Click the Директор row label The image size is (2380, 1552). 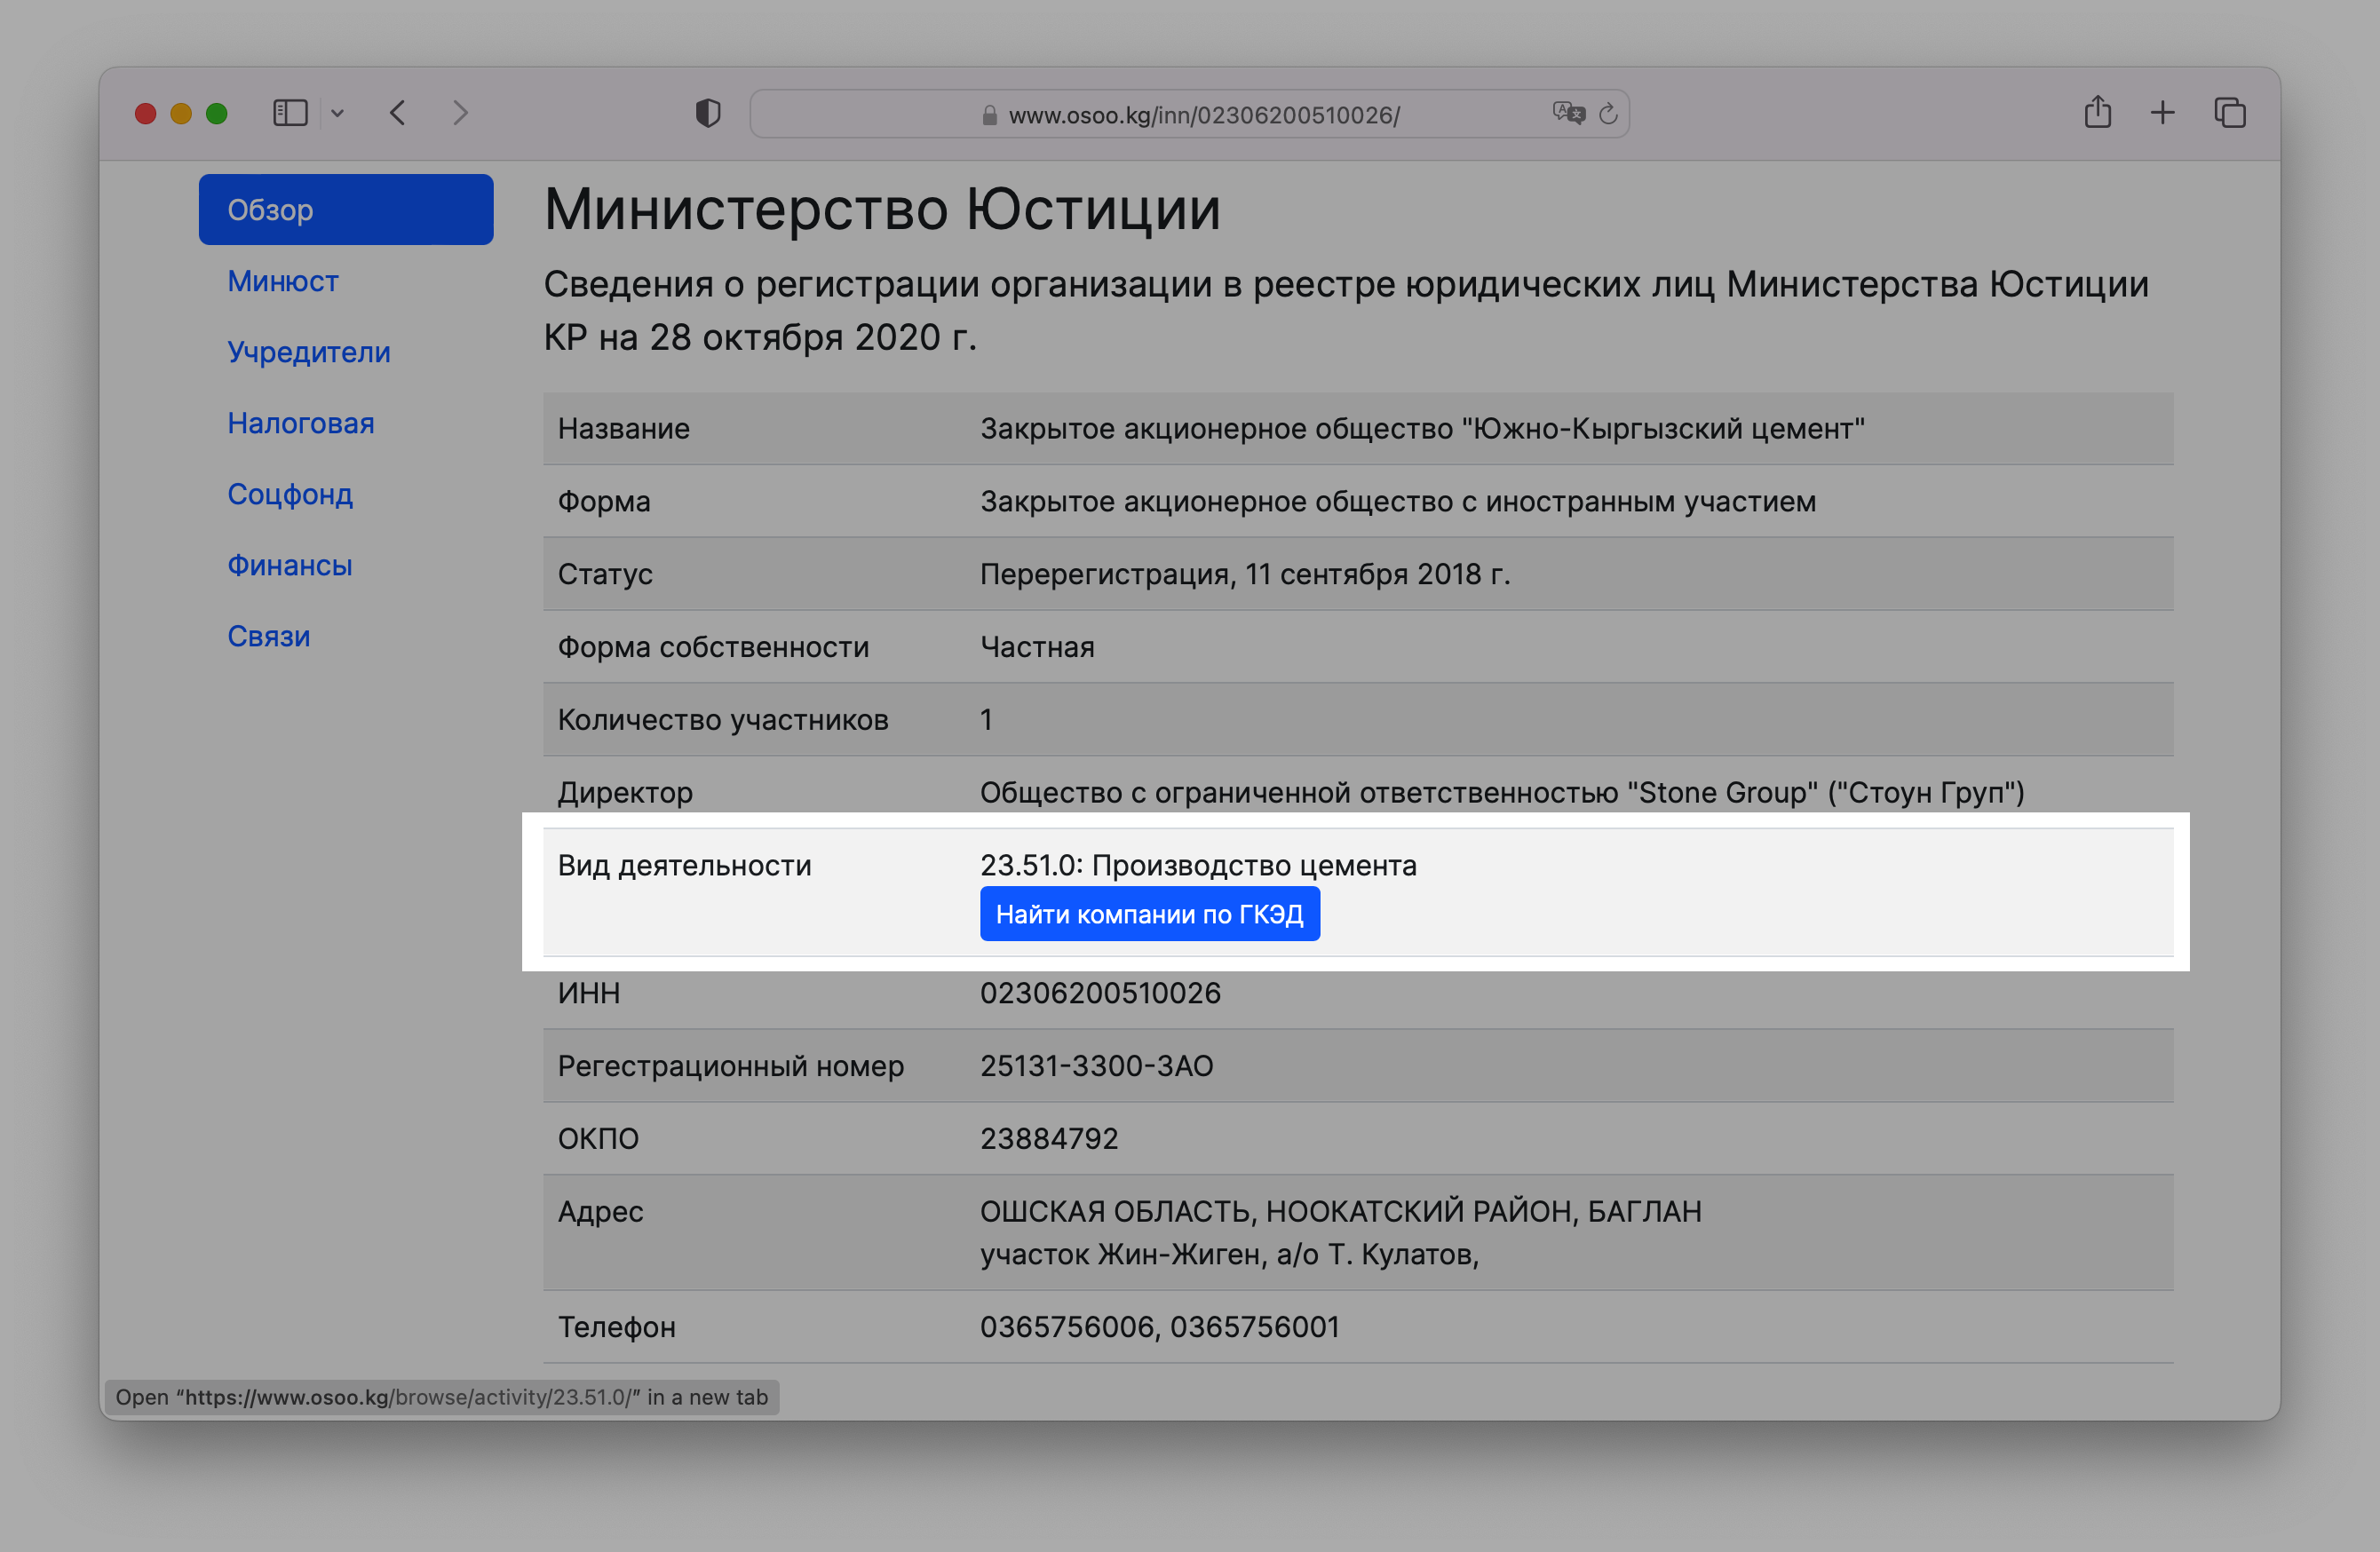click(x=625, y=793)
